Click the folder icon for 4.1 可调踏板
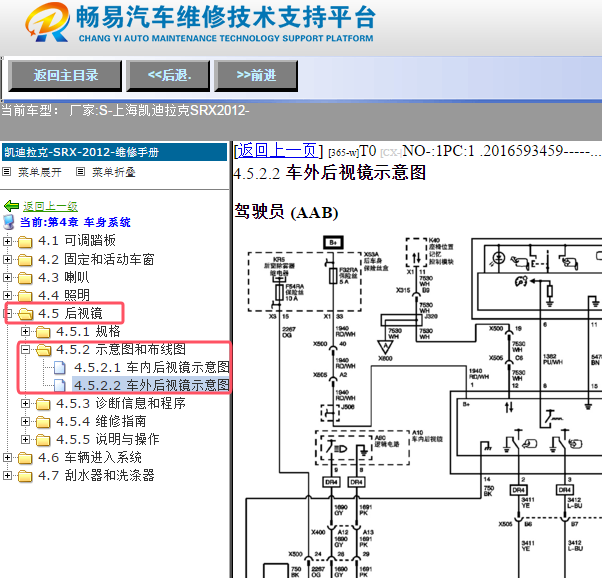602x578 pixels. coord(25,242)
